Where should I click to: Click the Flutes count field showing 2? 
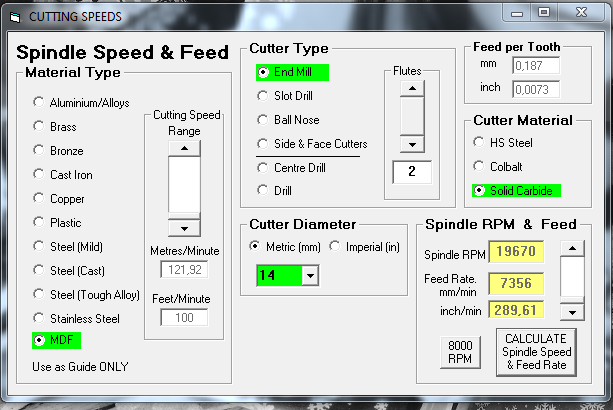411,171
